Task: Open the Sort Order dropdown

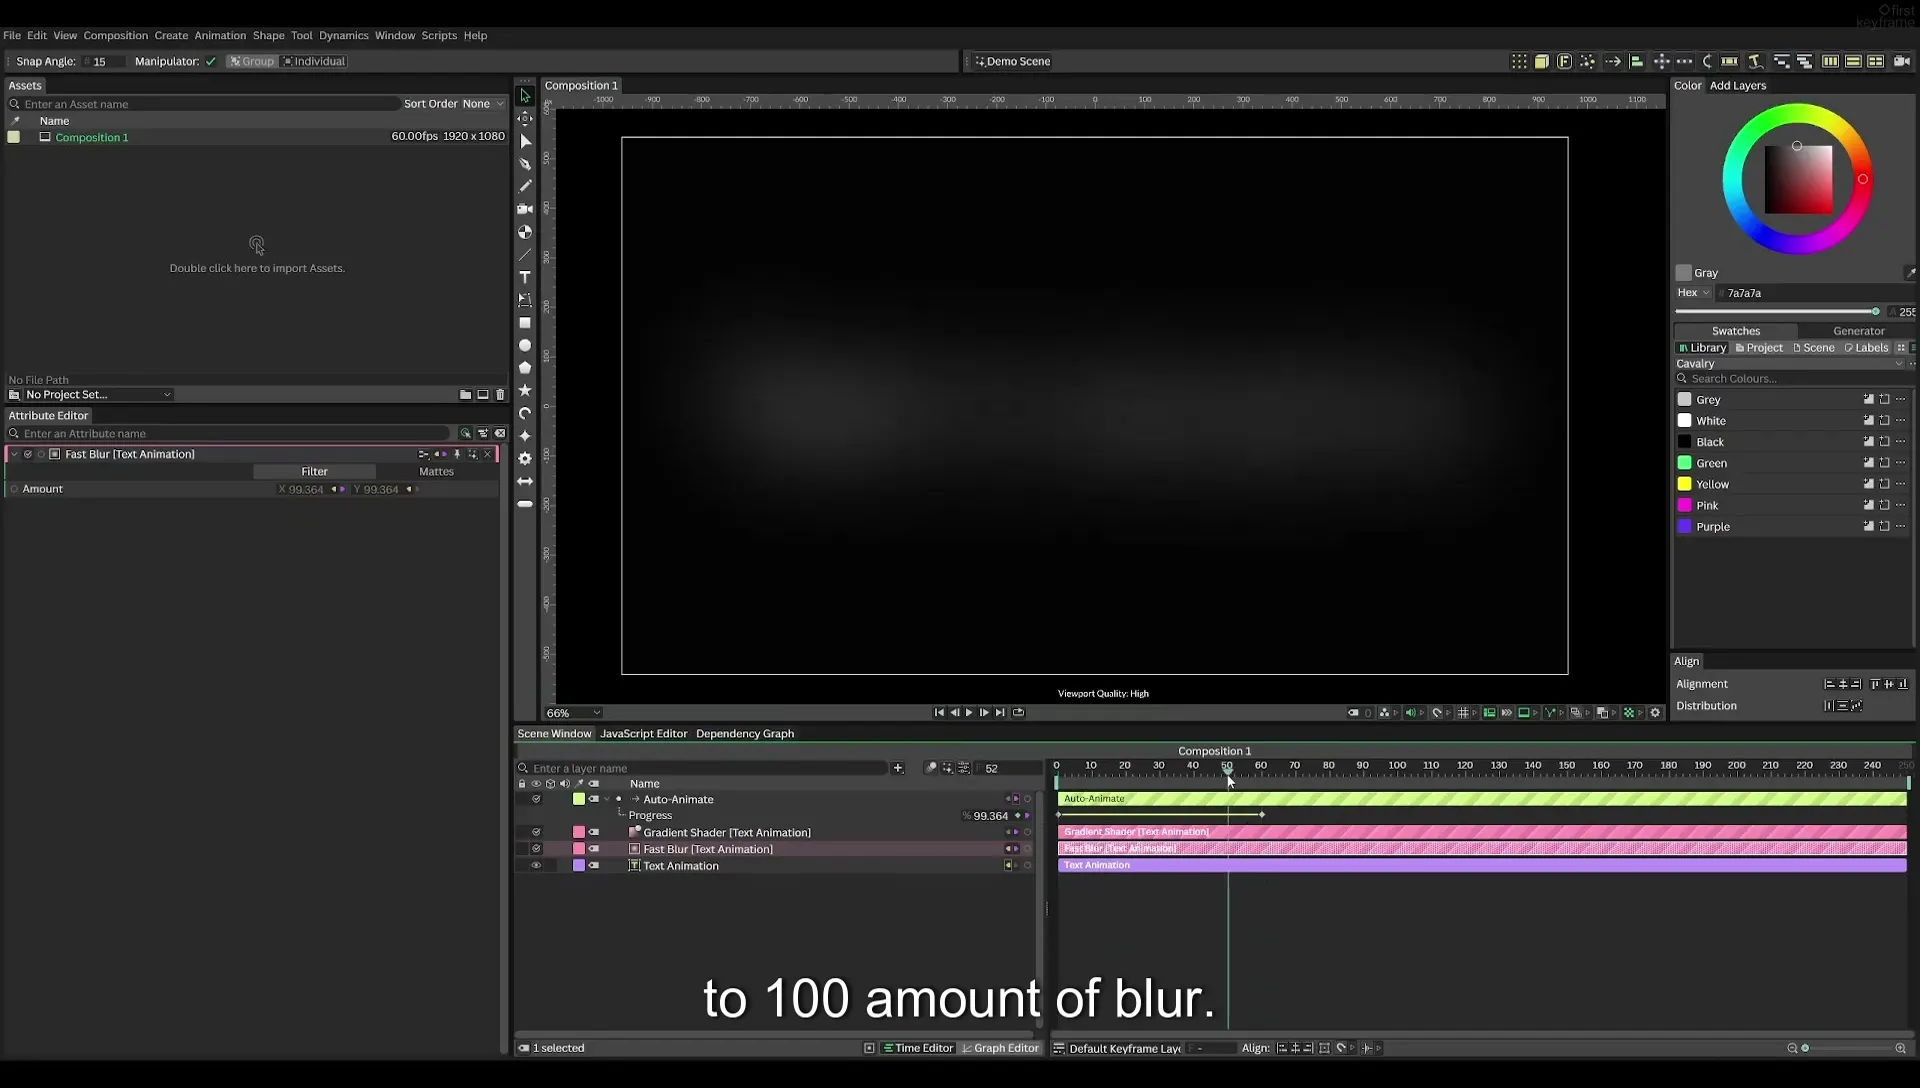Action: tap(483, 104)
